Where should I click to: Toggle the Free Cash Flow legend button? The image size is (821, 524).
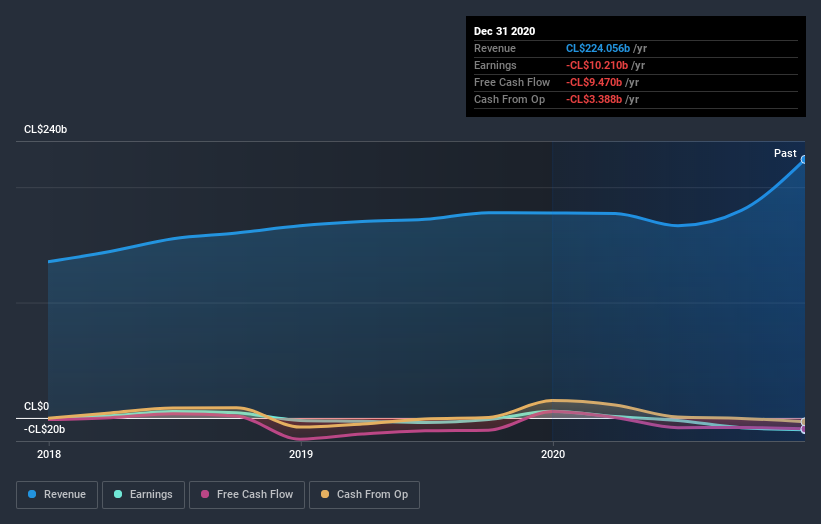(x=247, y=495)
